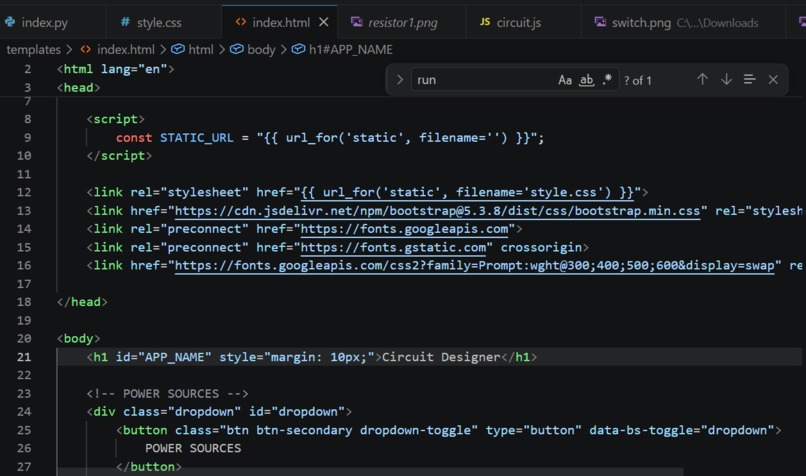Click the JS icon on circuit.js tab
This screenshot has width=806, height=476.
[x=485, y=22]
